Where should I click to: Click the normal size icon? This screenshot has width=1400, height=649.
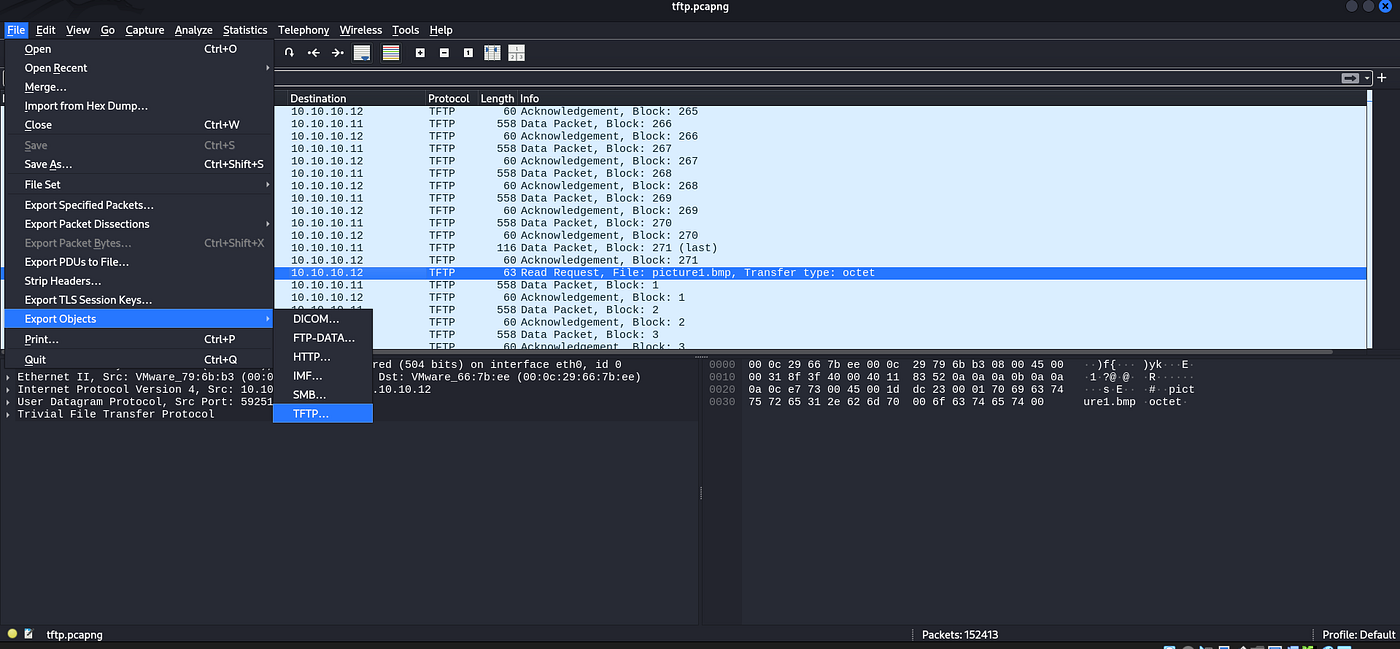pyautogui.click(x=468, y=52)
